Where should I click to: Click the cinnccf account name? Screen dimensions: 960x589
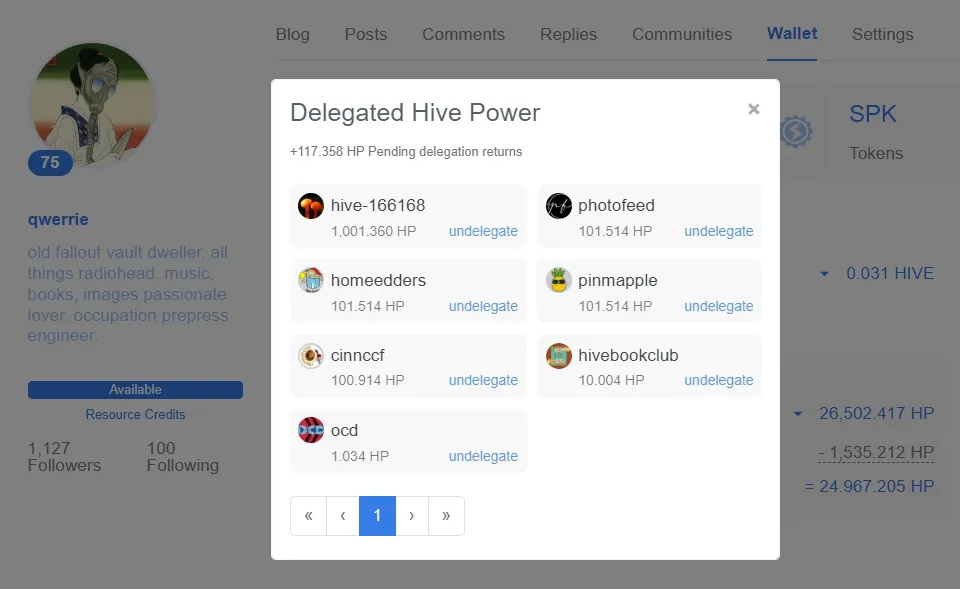[358, 355]
